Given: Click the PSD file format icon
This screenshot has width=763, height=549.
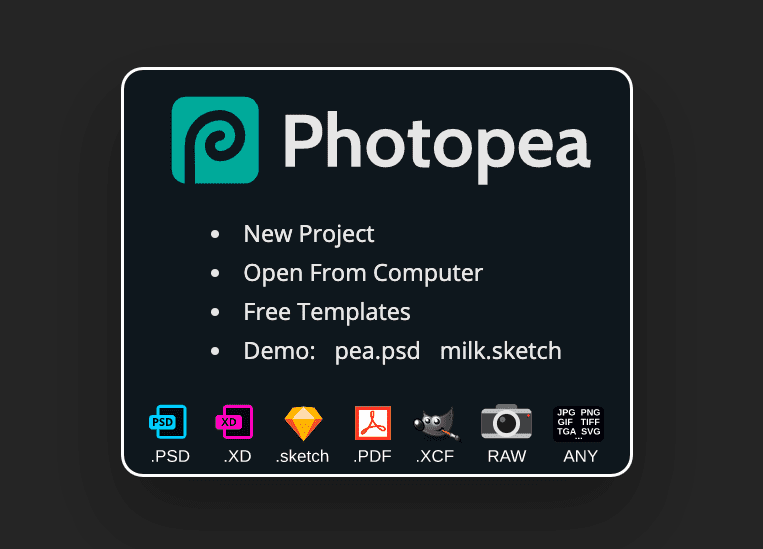Looking at the screenshot, I should tap(168, 422).
